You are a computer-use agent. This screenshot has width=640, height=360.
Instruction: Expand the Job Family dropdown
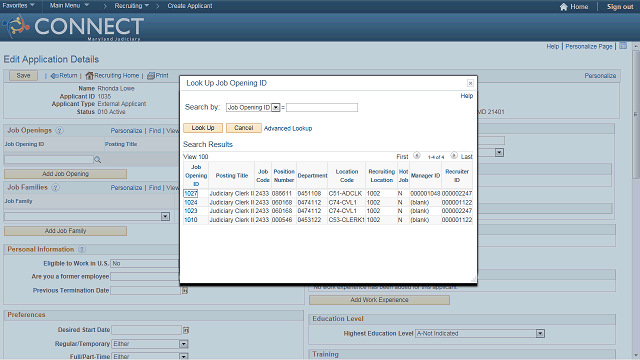pyautogui.click(x=165, y=216)
